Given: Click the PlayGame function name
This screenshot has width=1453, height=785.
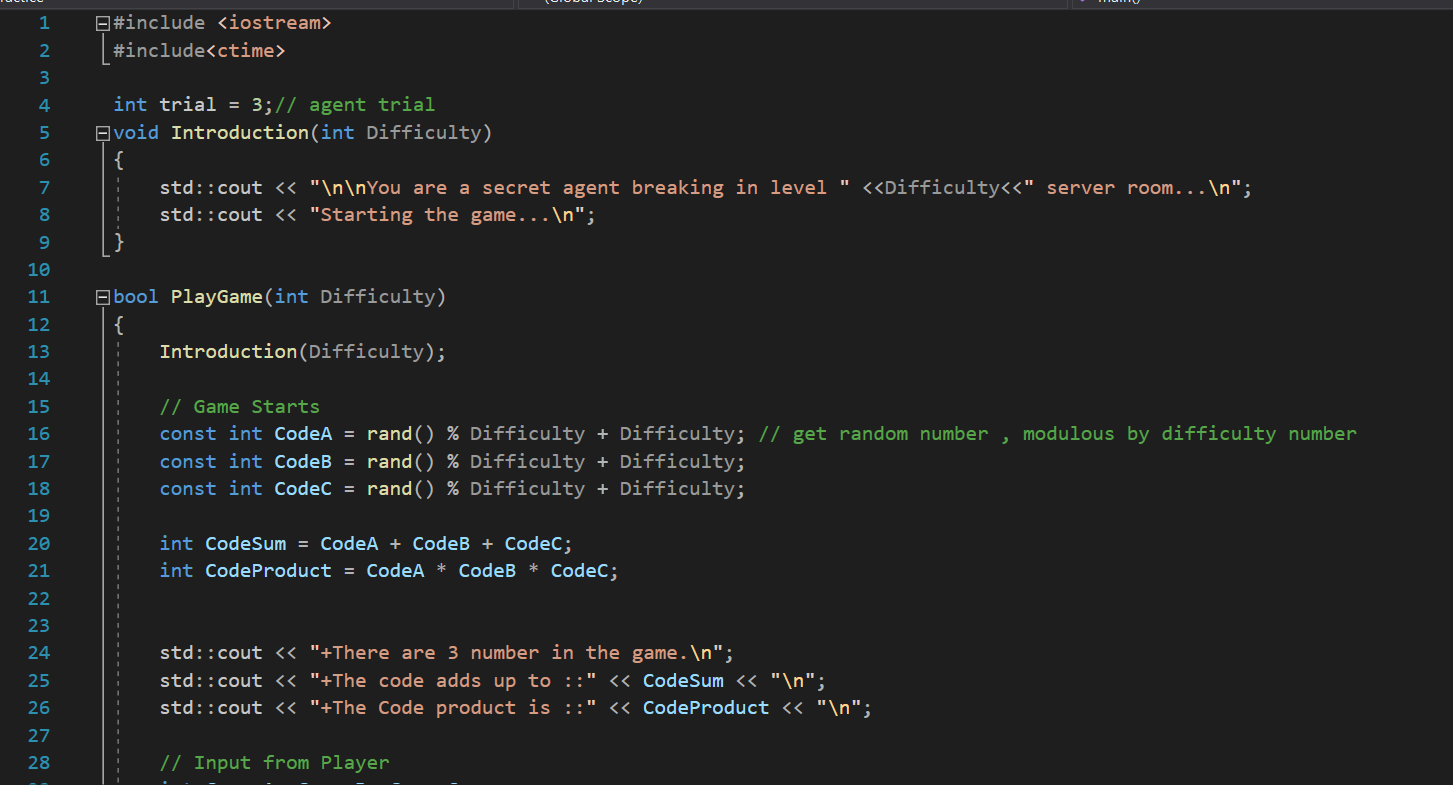Looking at the screenshot, I should 217,297.
